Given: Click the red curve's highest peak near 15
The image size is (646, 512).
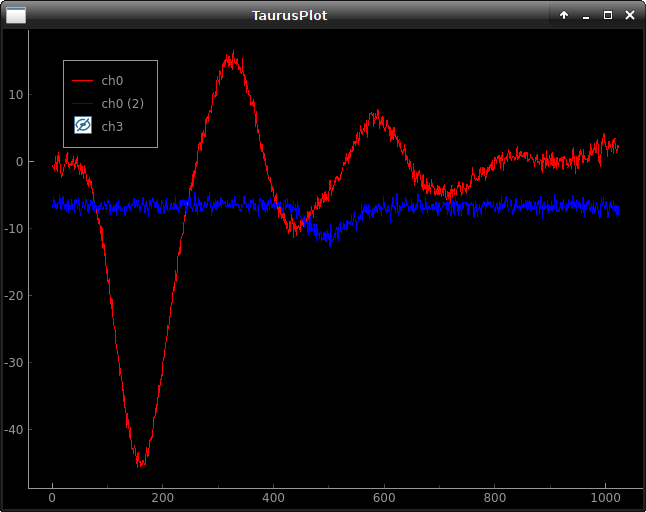Looking at the screenshot, I should (x=232, y=58).
